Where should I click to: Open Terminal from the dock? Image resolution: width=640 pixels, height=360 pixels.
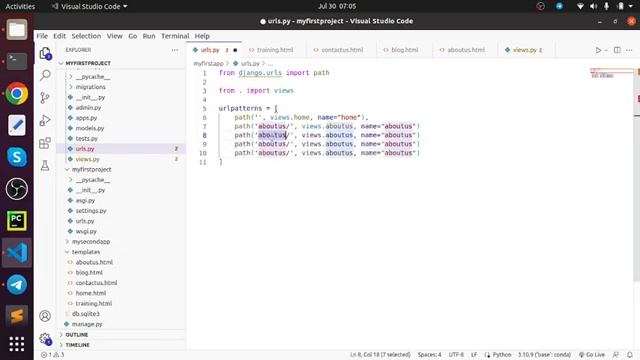(x=17, y=62)
